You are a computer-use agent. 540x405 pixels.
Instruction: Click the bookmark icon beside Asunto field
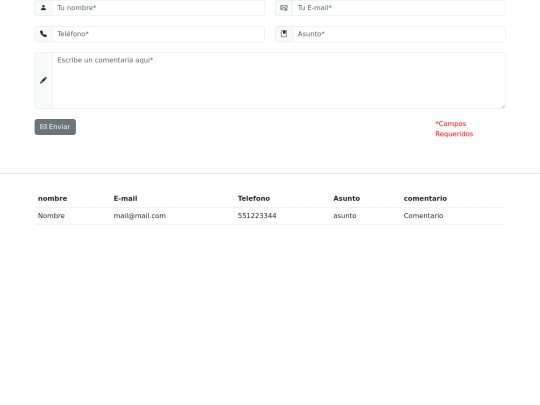284,34
